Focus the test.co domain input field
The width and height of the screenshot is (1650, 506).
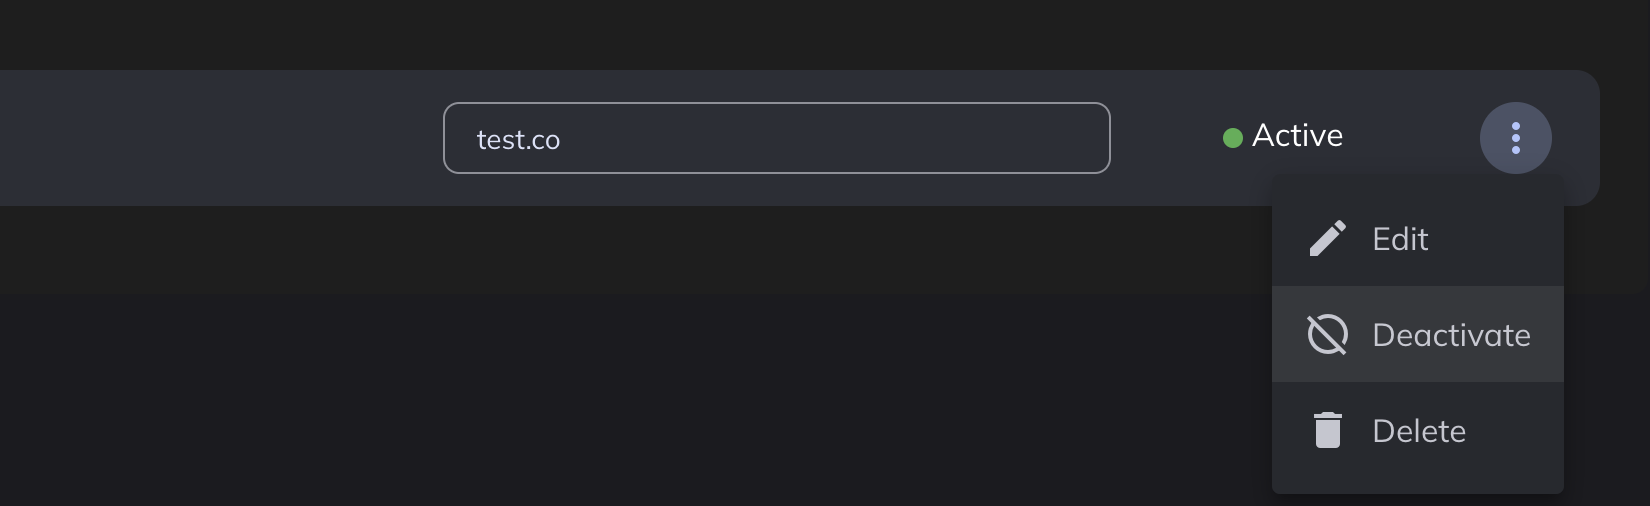point(777,138)
